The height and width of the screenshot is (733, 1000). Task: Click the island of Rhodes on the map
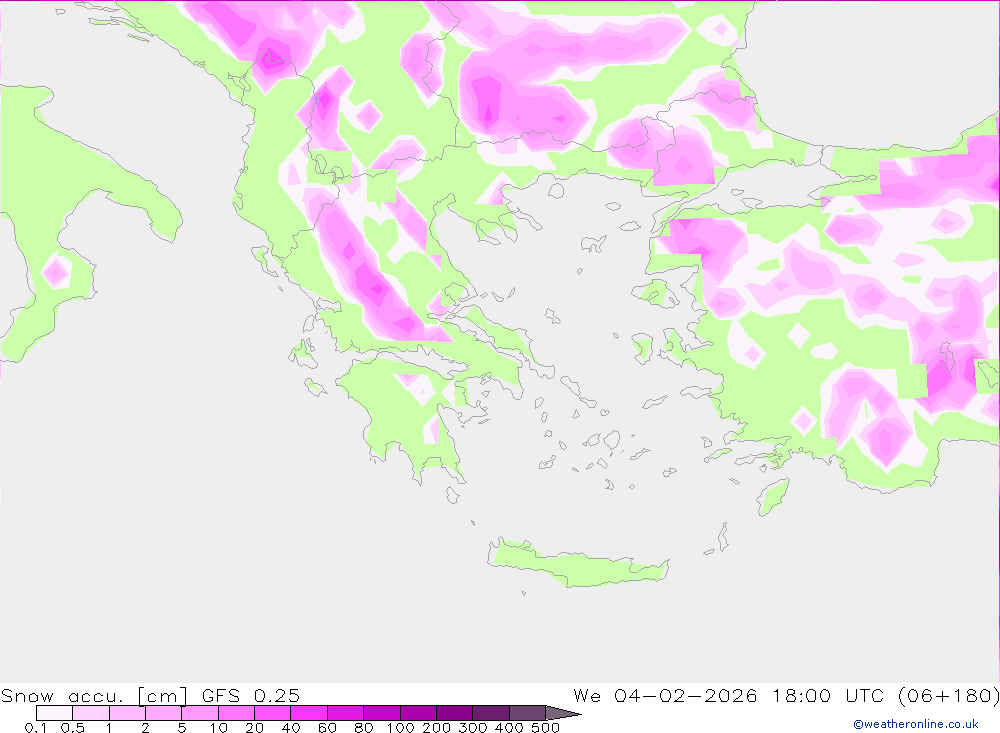pos(773,498)
